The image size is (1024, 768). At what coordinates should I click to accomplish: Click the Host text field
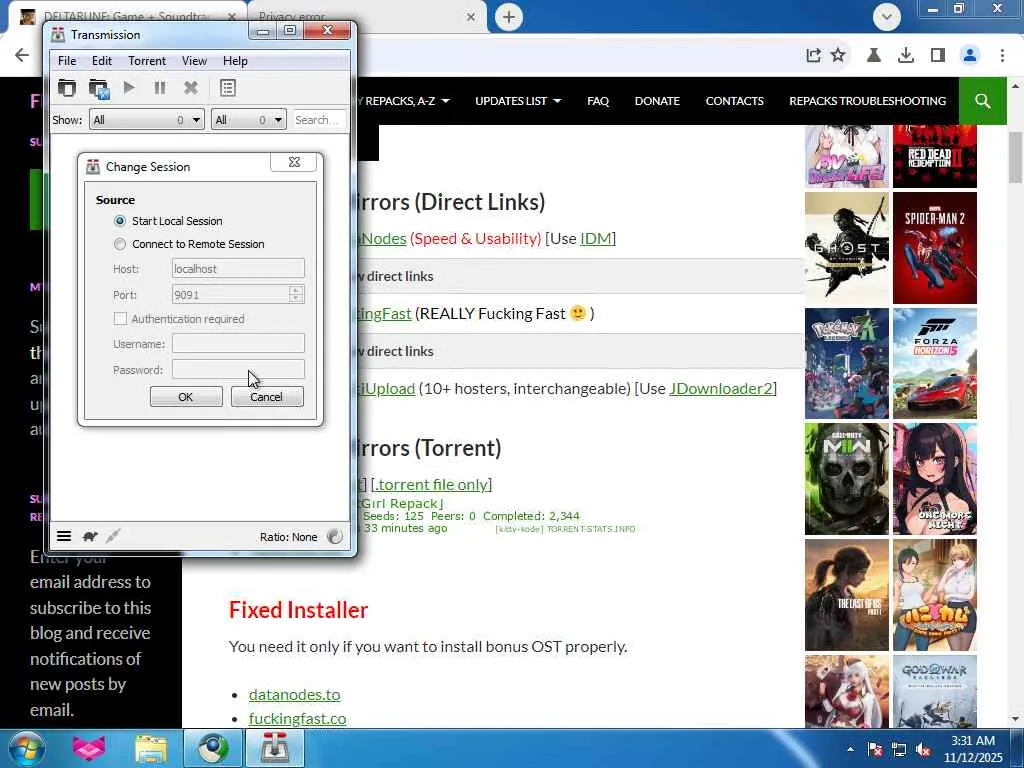click(x=238, y=268)
